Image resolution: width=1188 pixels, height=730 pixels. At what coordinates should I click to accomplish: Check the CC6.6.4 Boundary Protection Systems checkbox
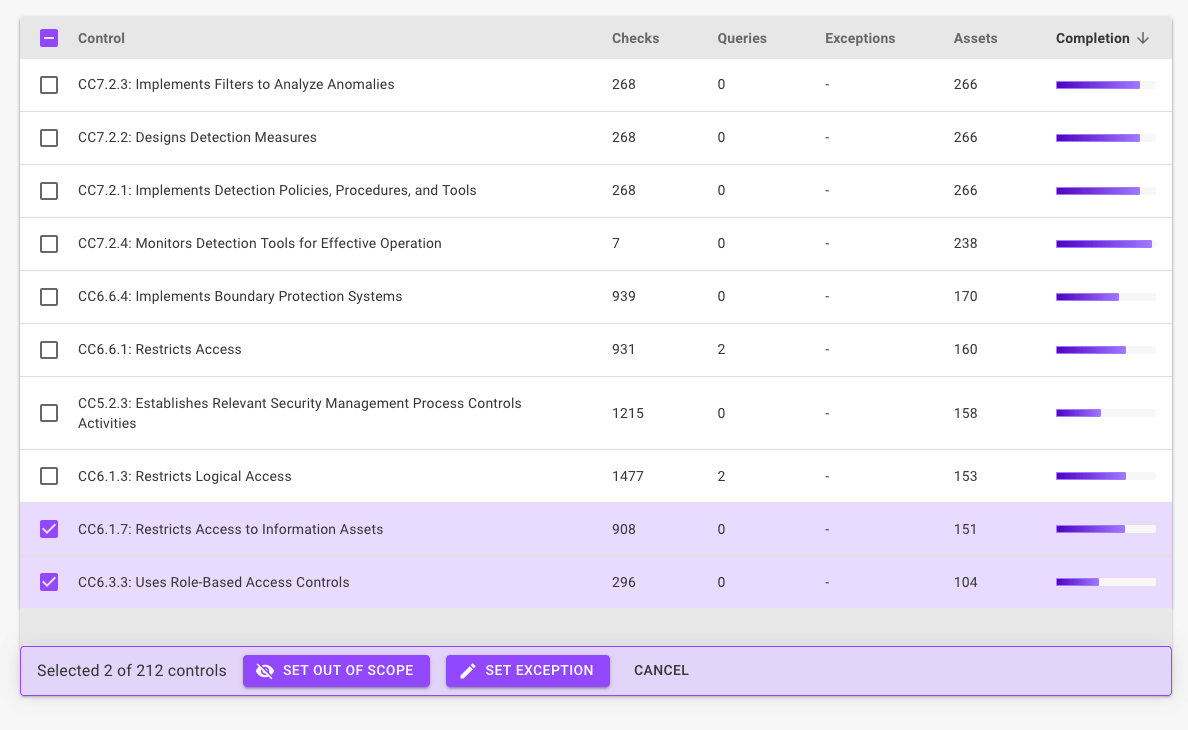click(49, 297)
